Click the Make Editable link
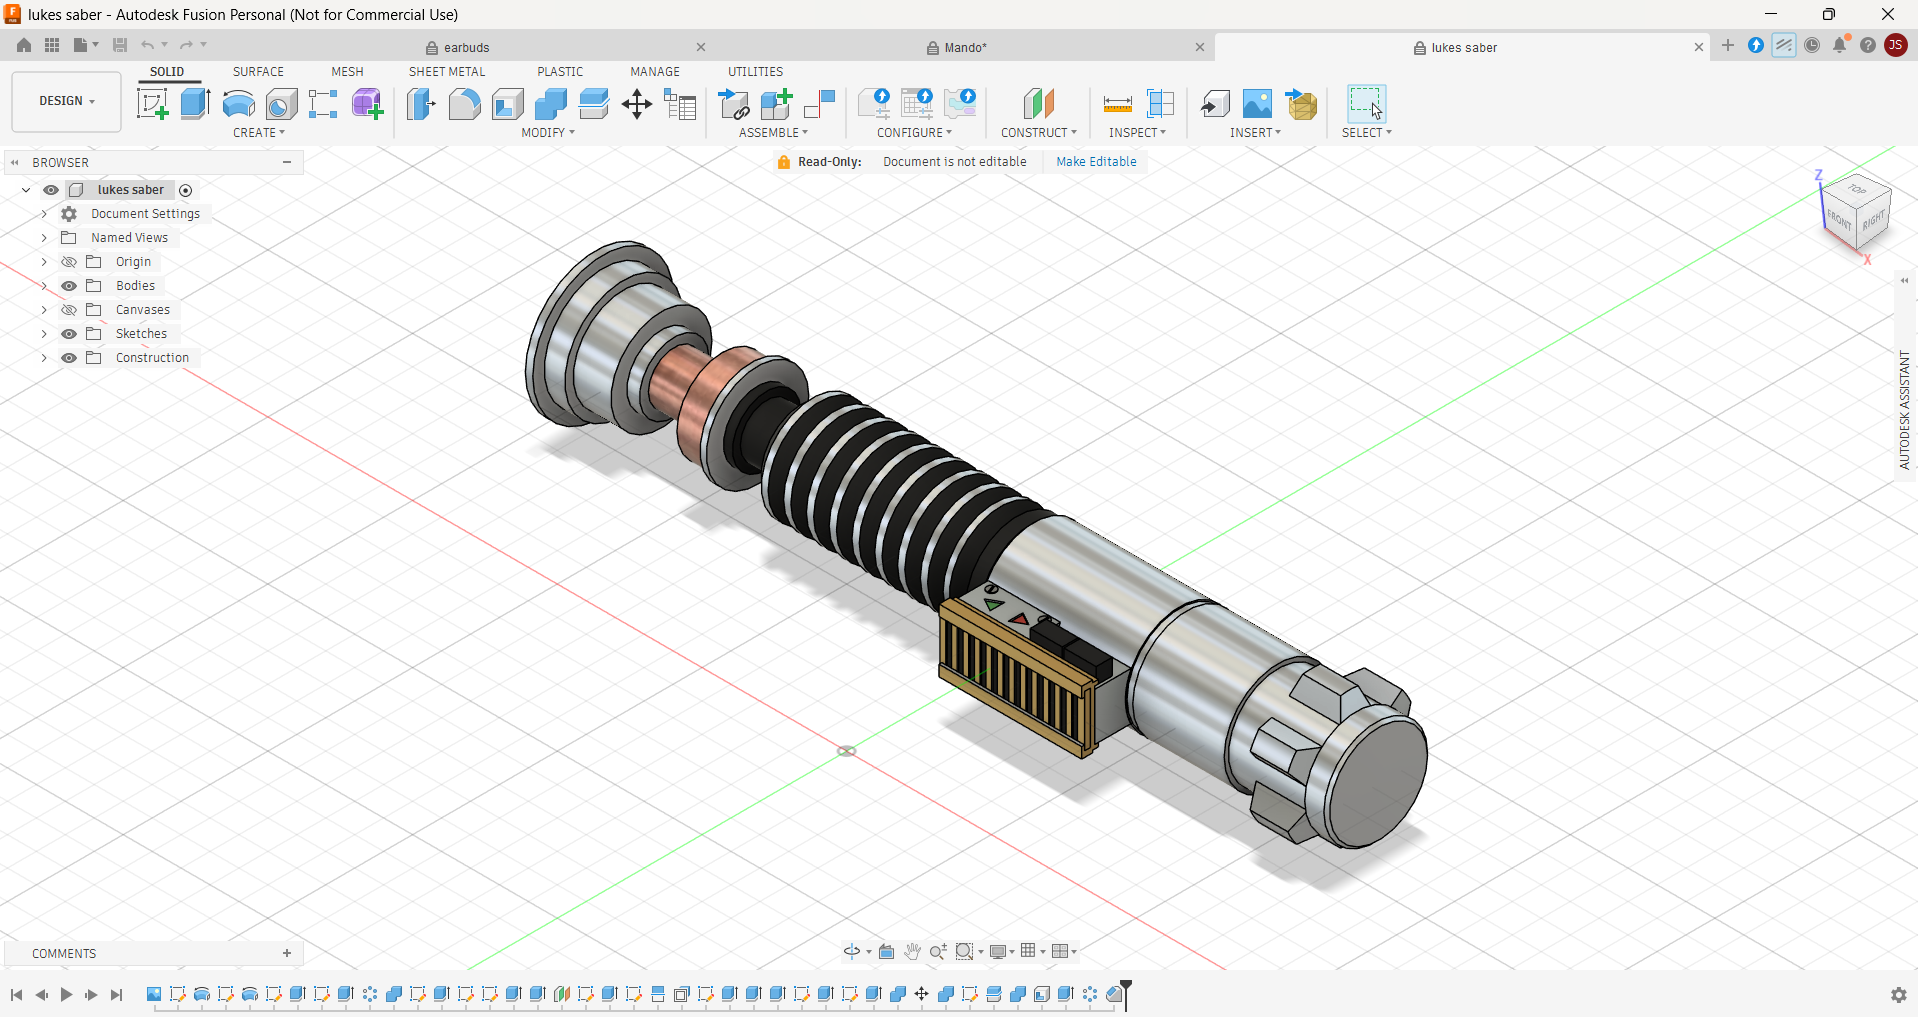 coord(1096,162)
